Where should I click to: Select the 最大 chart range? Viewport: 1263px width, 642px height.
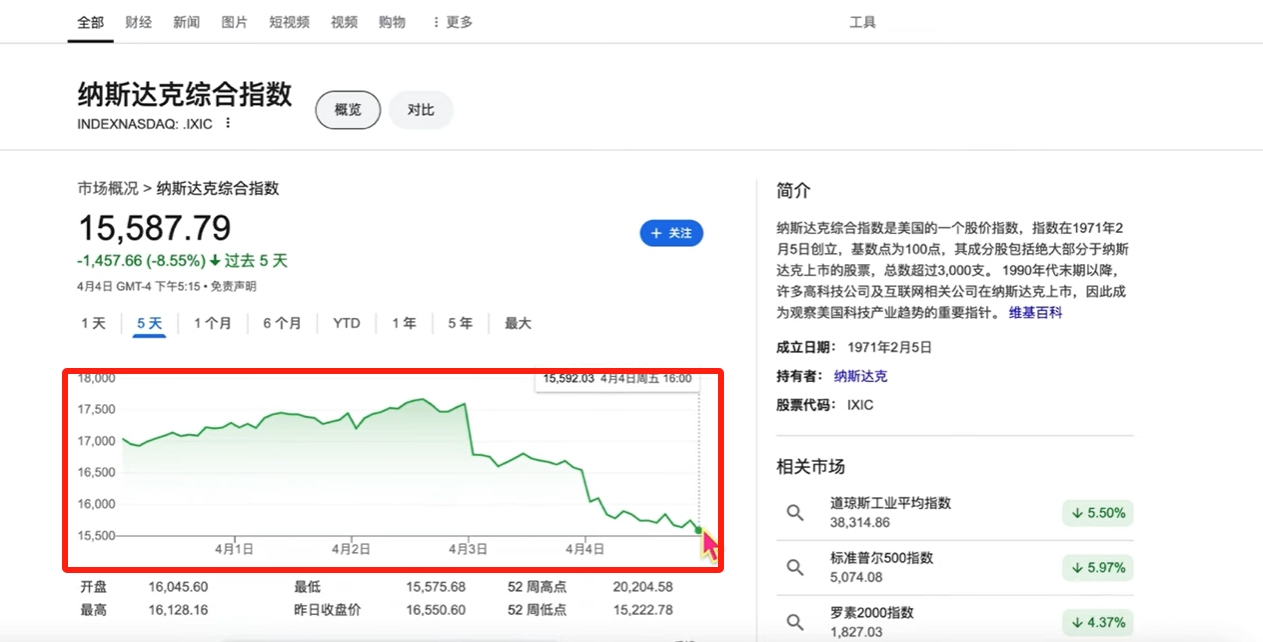[x=518, y=323]
